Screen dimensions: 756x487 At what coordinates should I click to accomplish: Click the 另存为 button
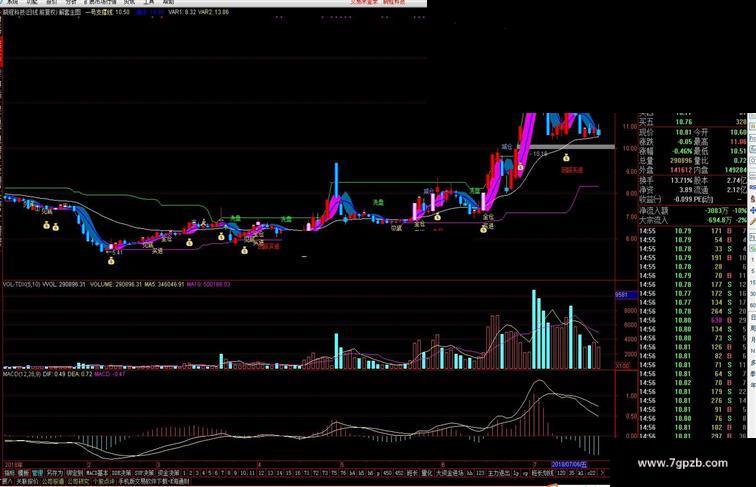(54, 473)
